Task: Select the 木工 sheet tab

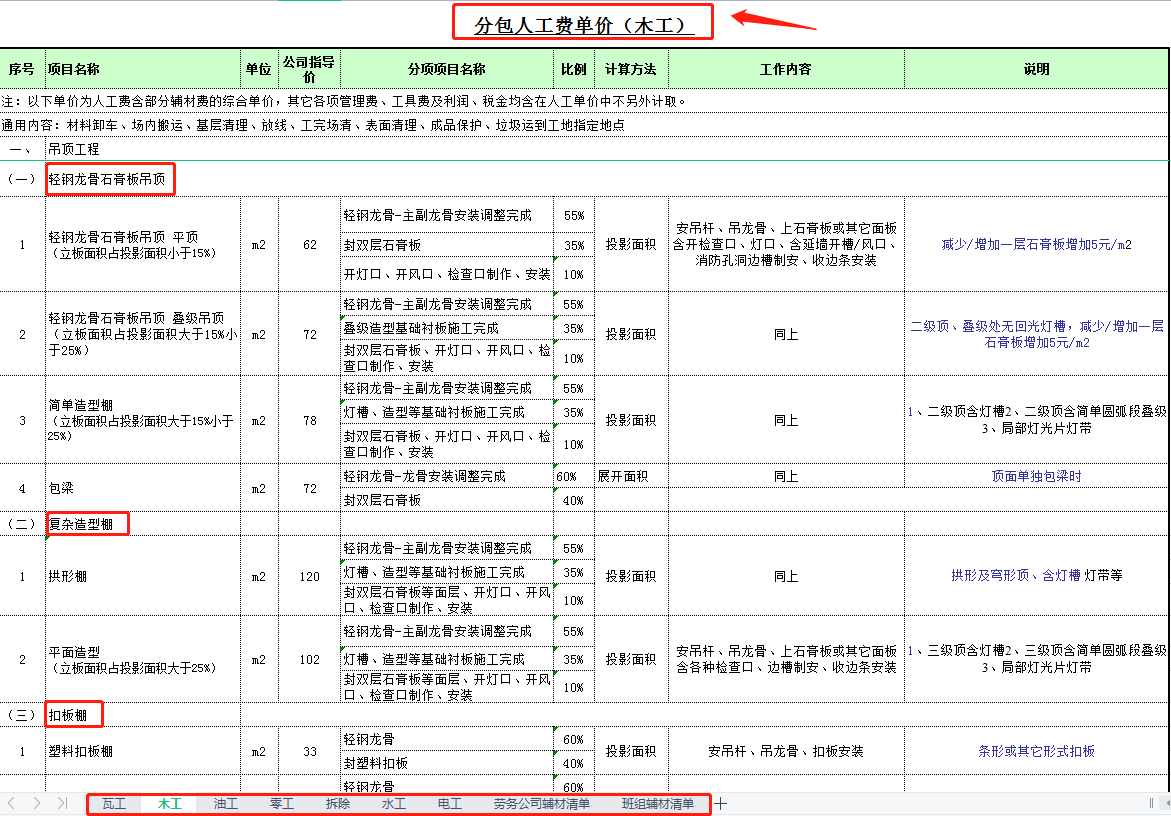Action: (170, 804)
